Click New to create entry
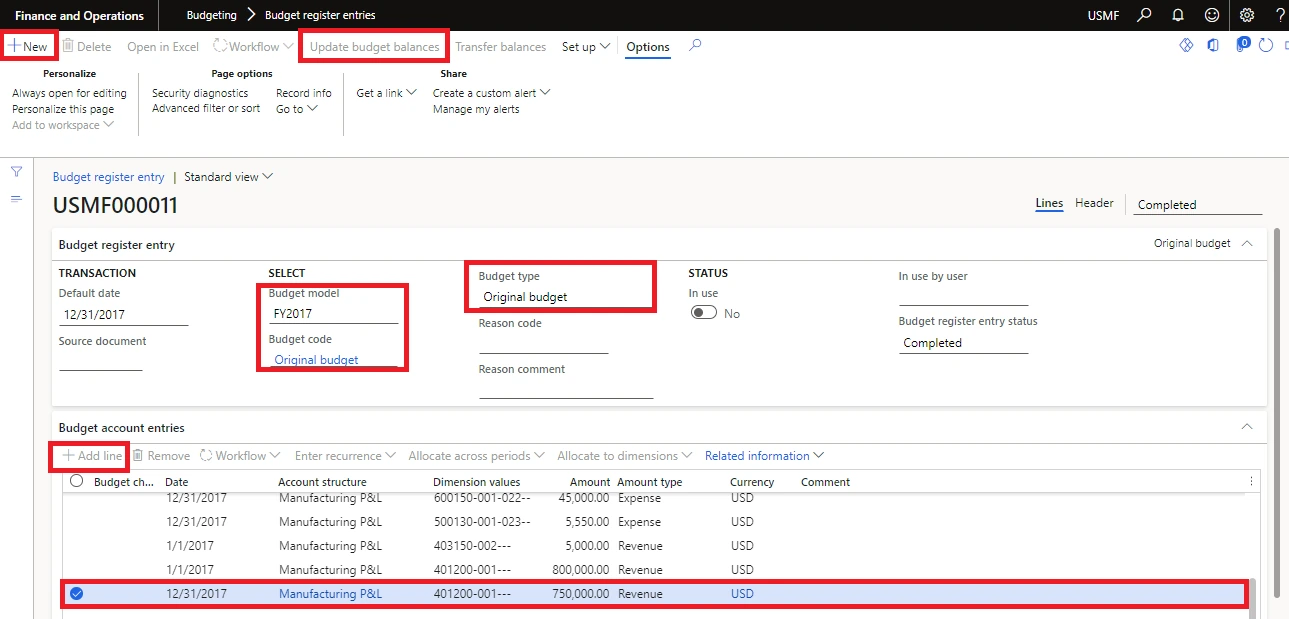This screenshot has height=619, width=1289. (x=29, y=47)
